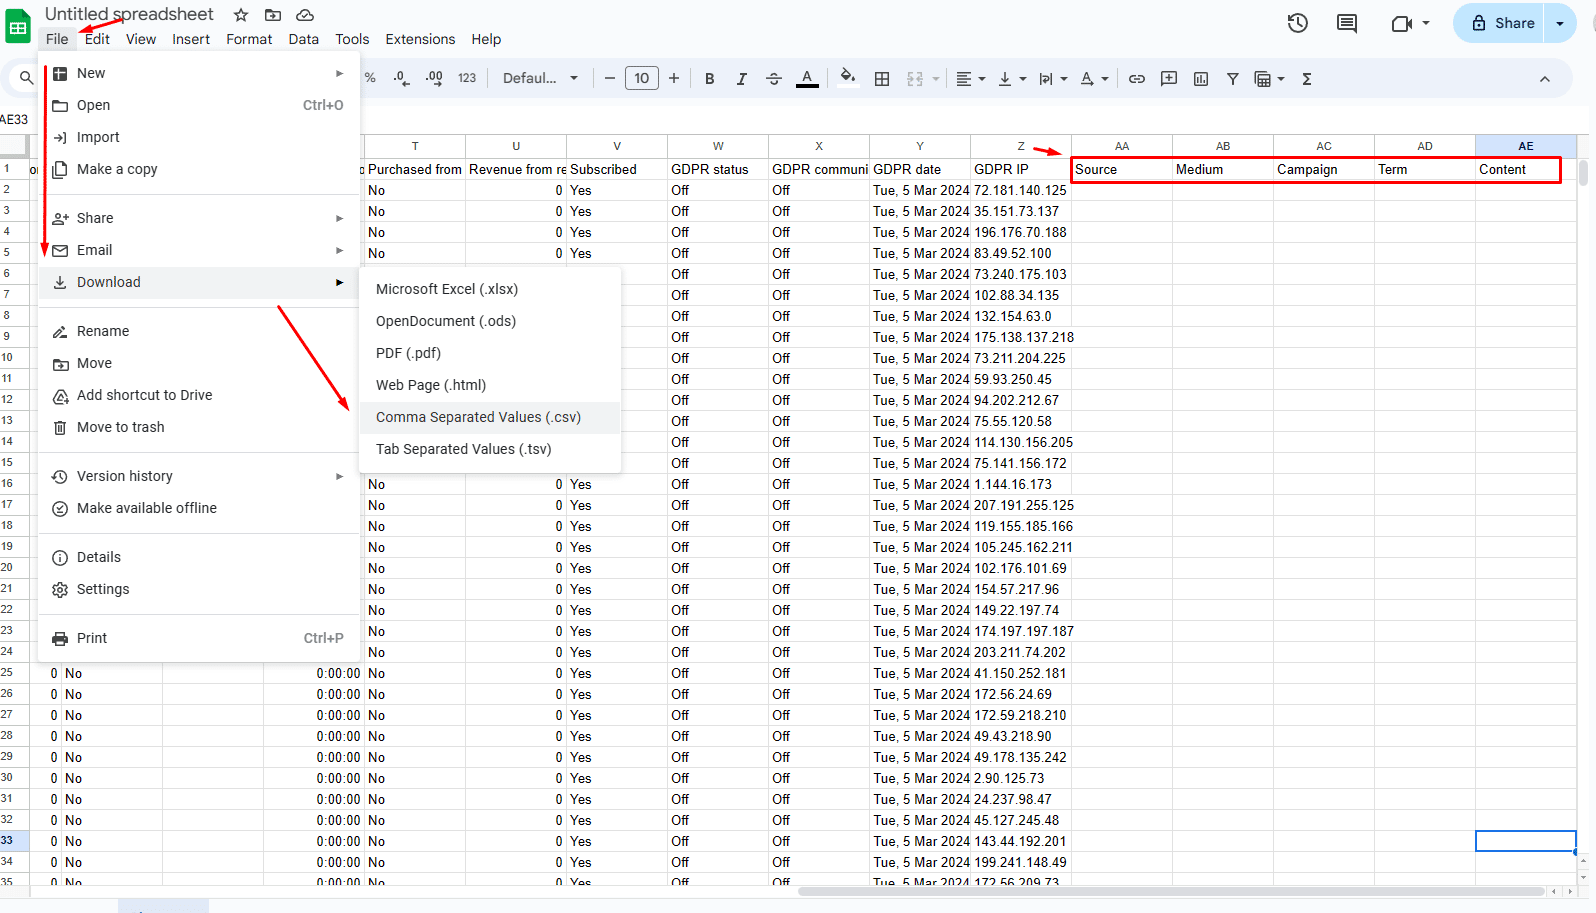The height and width of the screenshot is (913, 1596).
Task: Collapse the toolbar with chevron arrow
Action: [x=1545, y=79]
